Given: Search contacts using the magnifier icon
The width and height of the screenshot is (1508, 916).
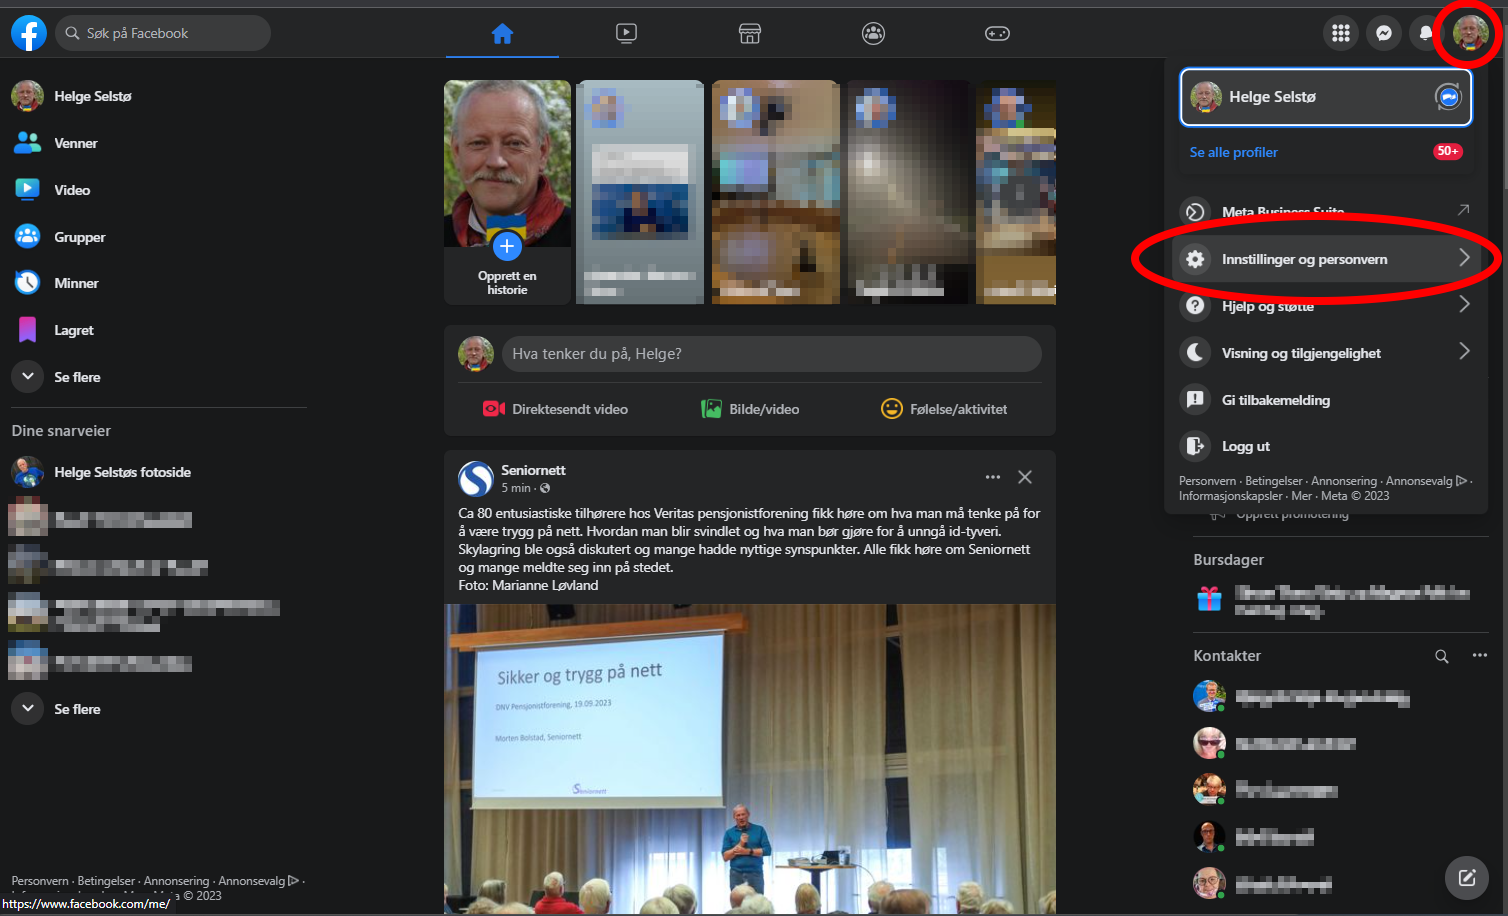Looking at the screenshot, I should (x=1441, y=656).
